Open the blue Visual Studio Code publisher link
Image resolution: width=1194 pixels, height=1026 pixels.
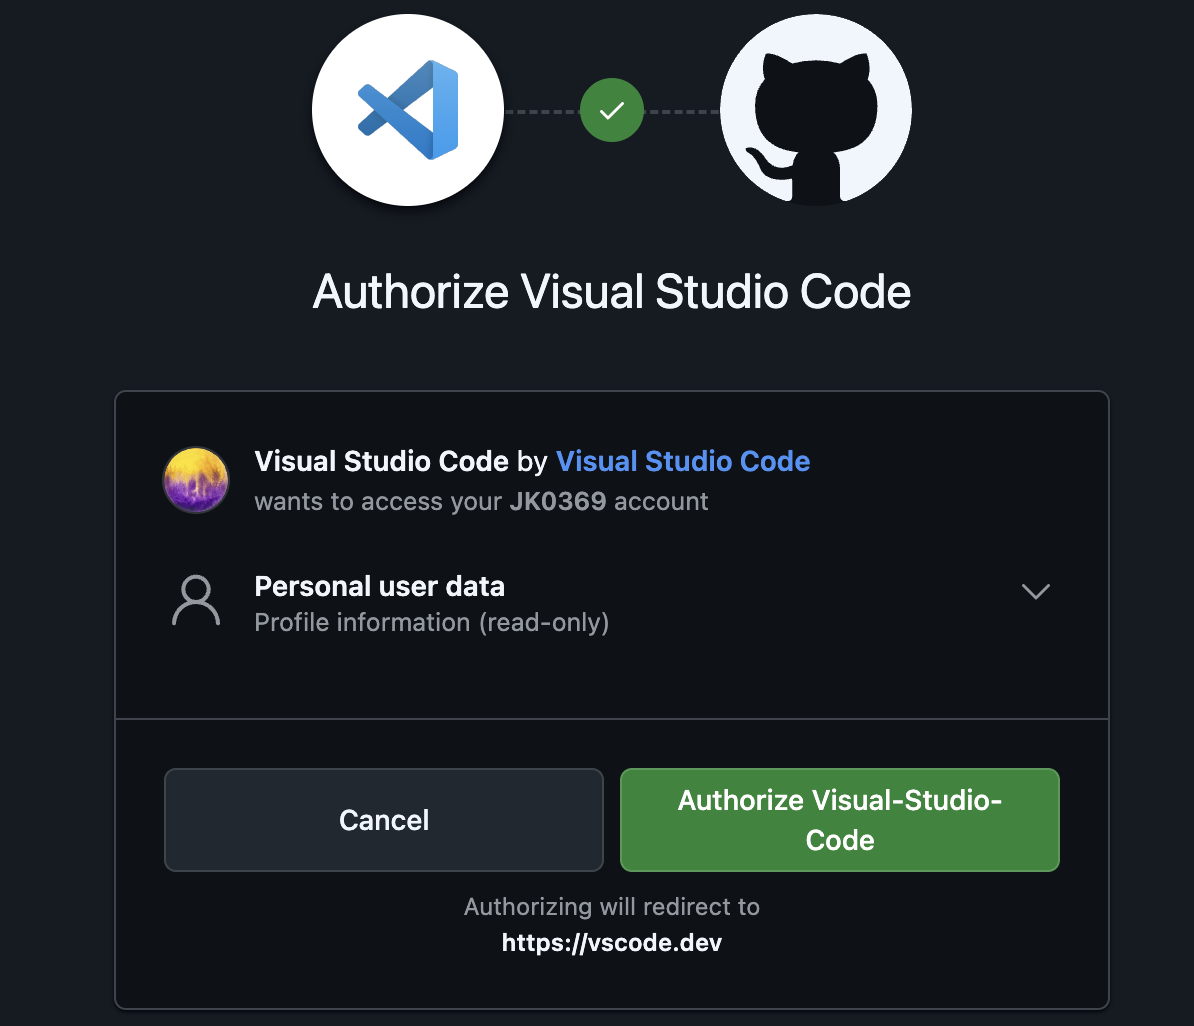point(682,461)
